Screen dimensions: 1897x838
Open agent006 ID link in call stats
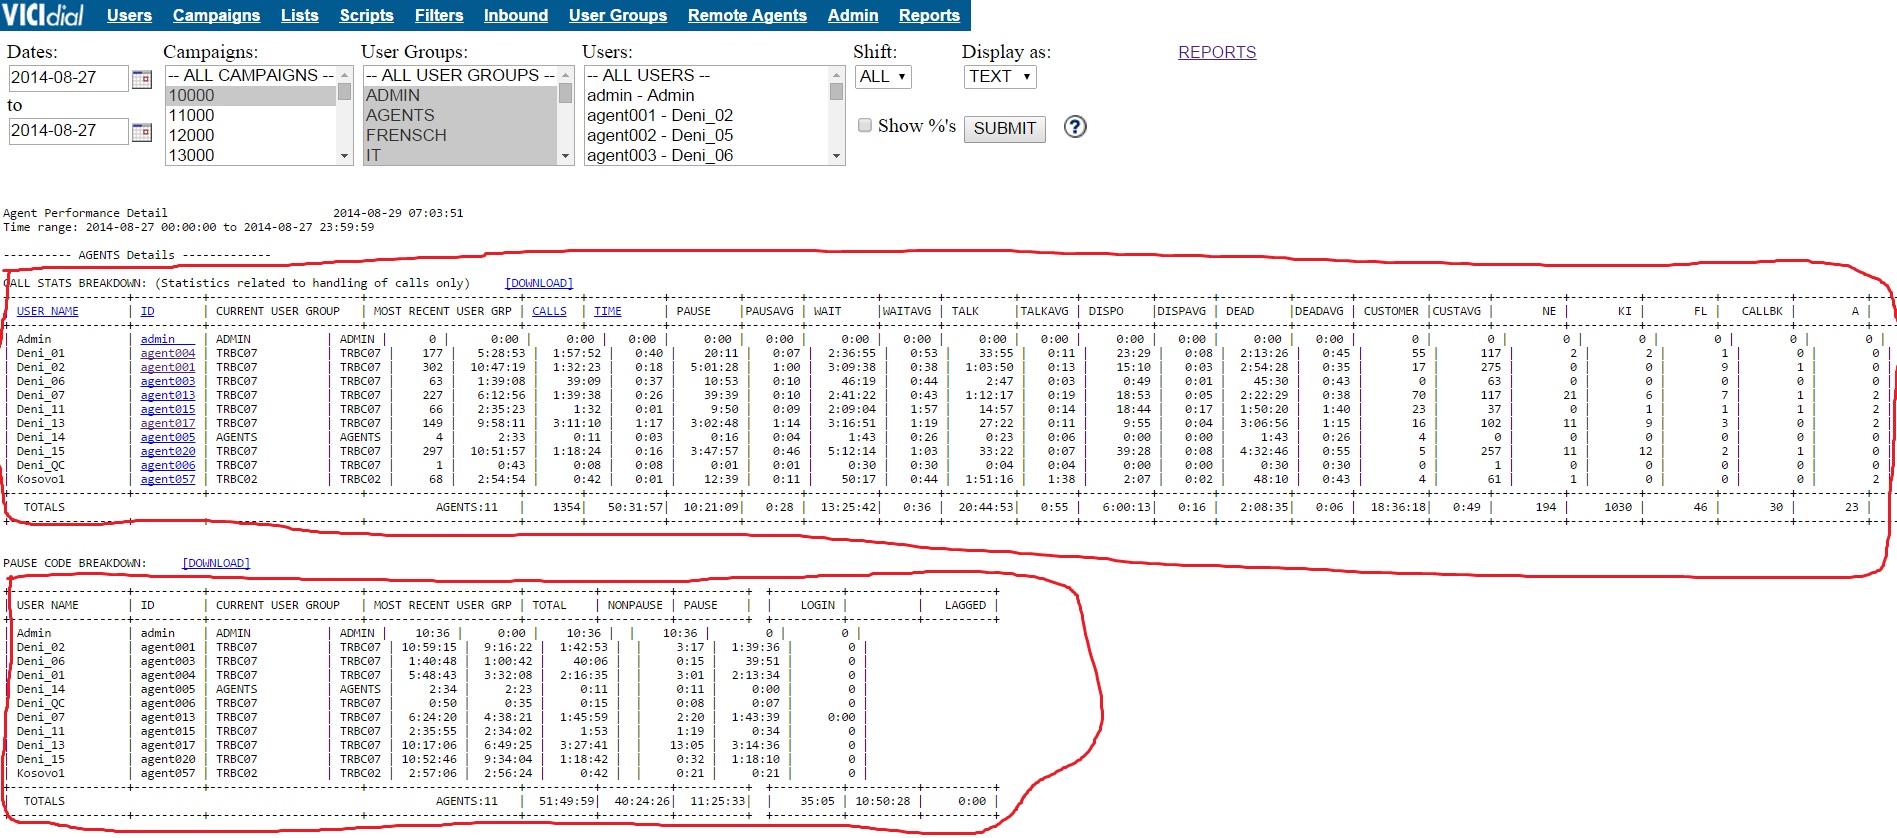(168, 466)
